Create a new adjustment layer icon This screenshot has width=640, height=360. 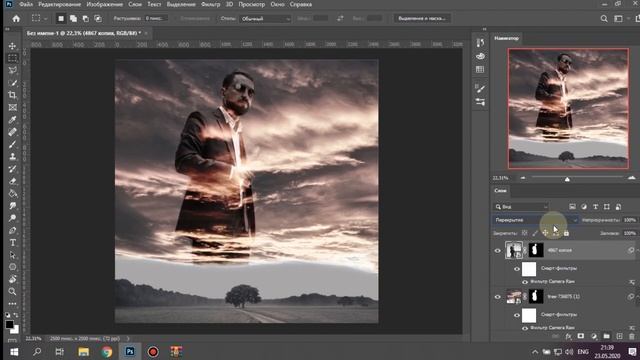(x=594, y=336)
